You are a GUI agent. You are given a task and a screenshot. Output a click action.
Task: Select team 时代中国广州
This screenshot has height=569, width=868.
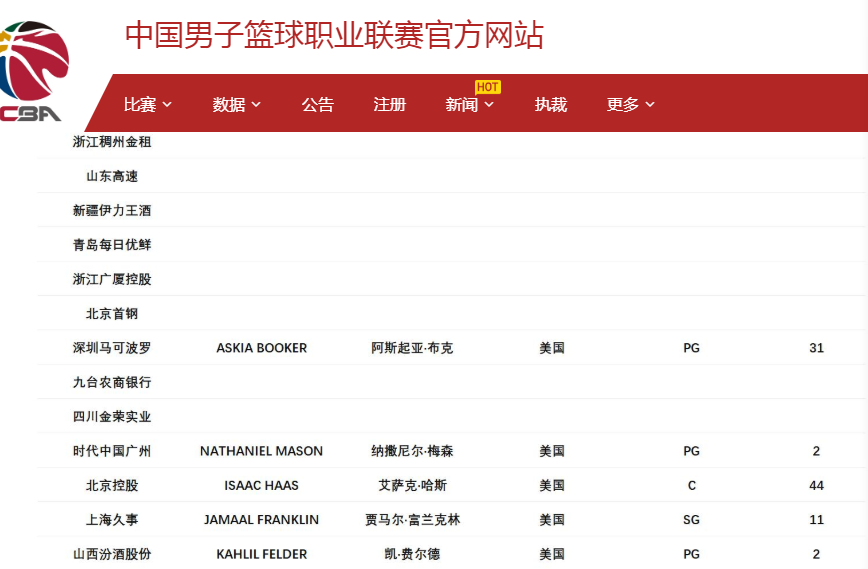click(112, 451)
